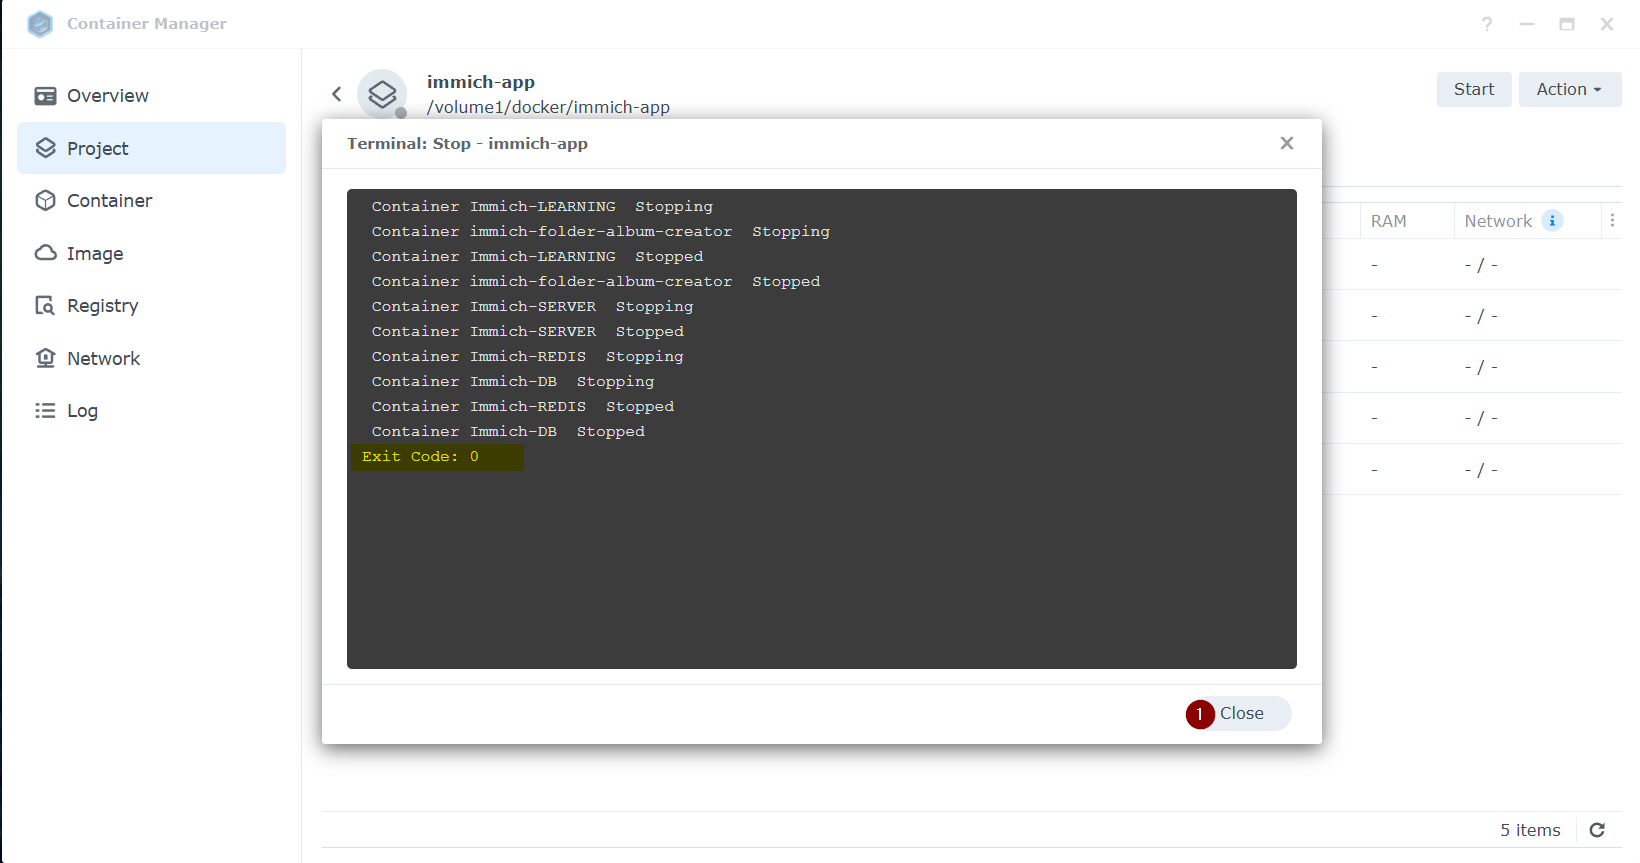The width and height of the screenshot is (1640, 863).
Task: Open the Network sidebar section
Action: [x=151, y=358]
